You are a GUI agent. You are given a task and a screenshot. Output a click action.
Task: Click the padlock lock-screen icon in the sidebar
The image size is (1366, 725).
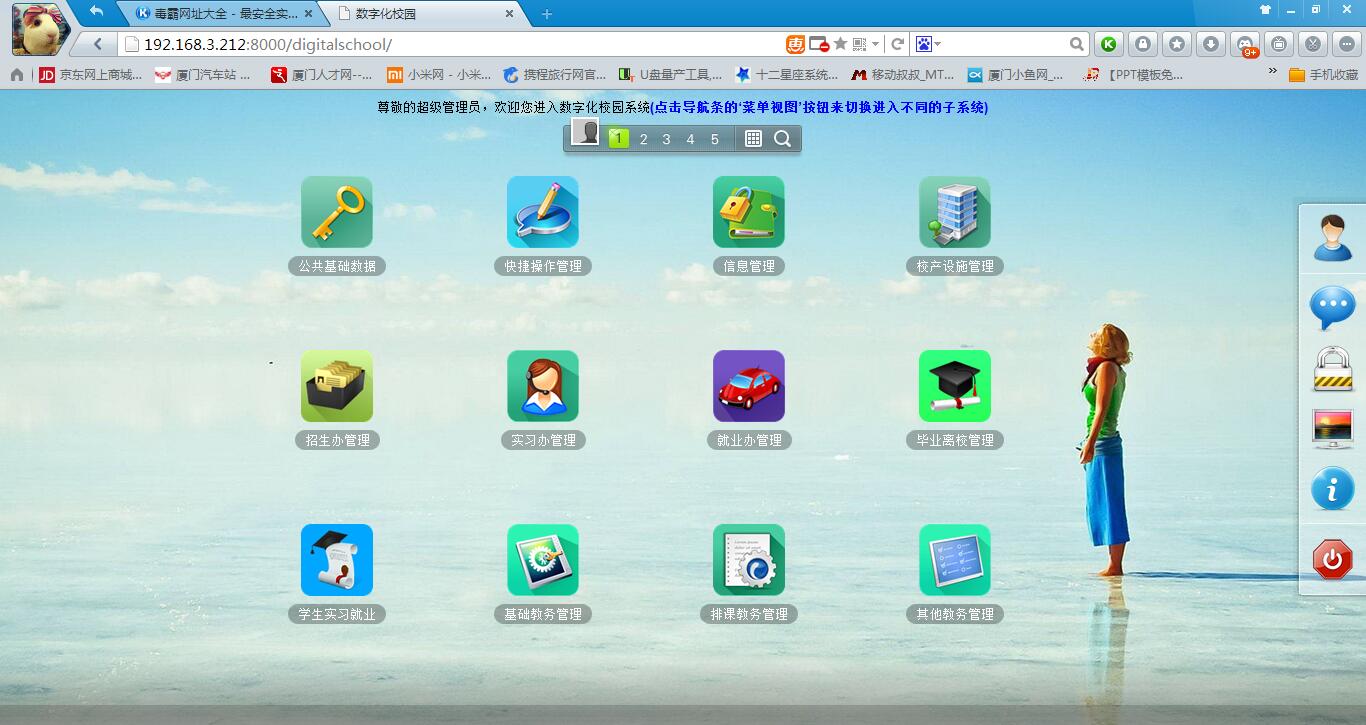point(1332,369)
